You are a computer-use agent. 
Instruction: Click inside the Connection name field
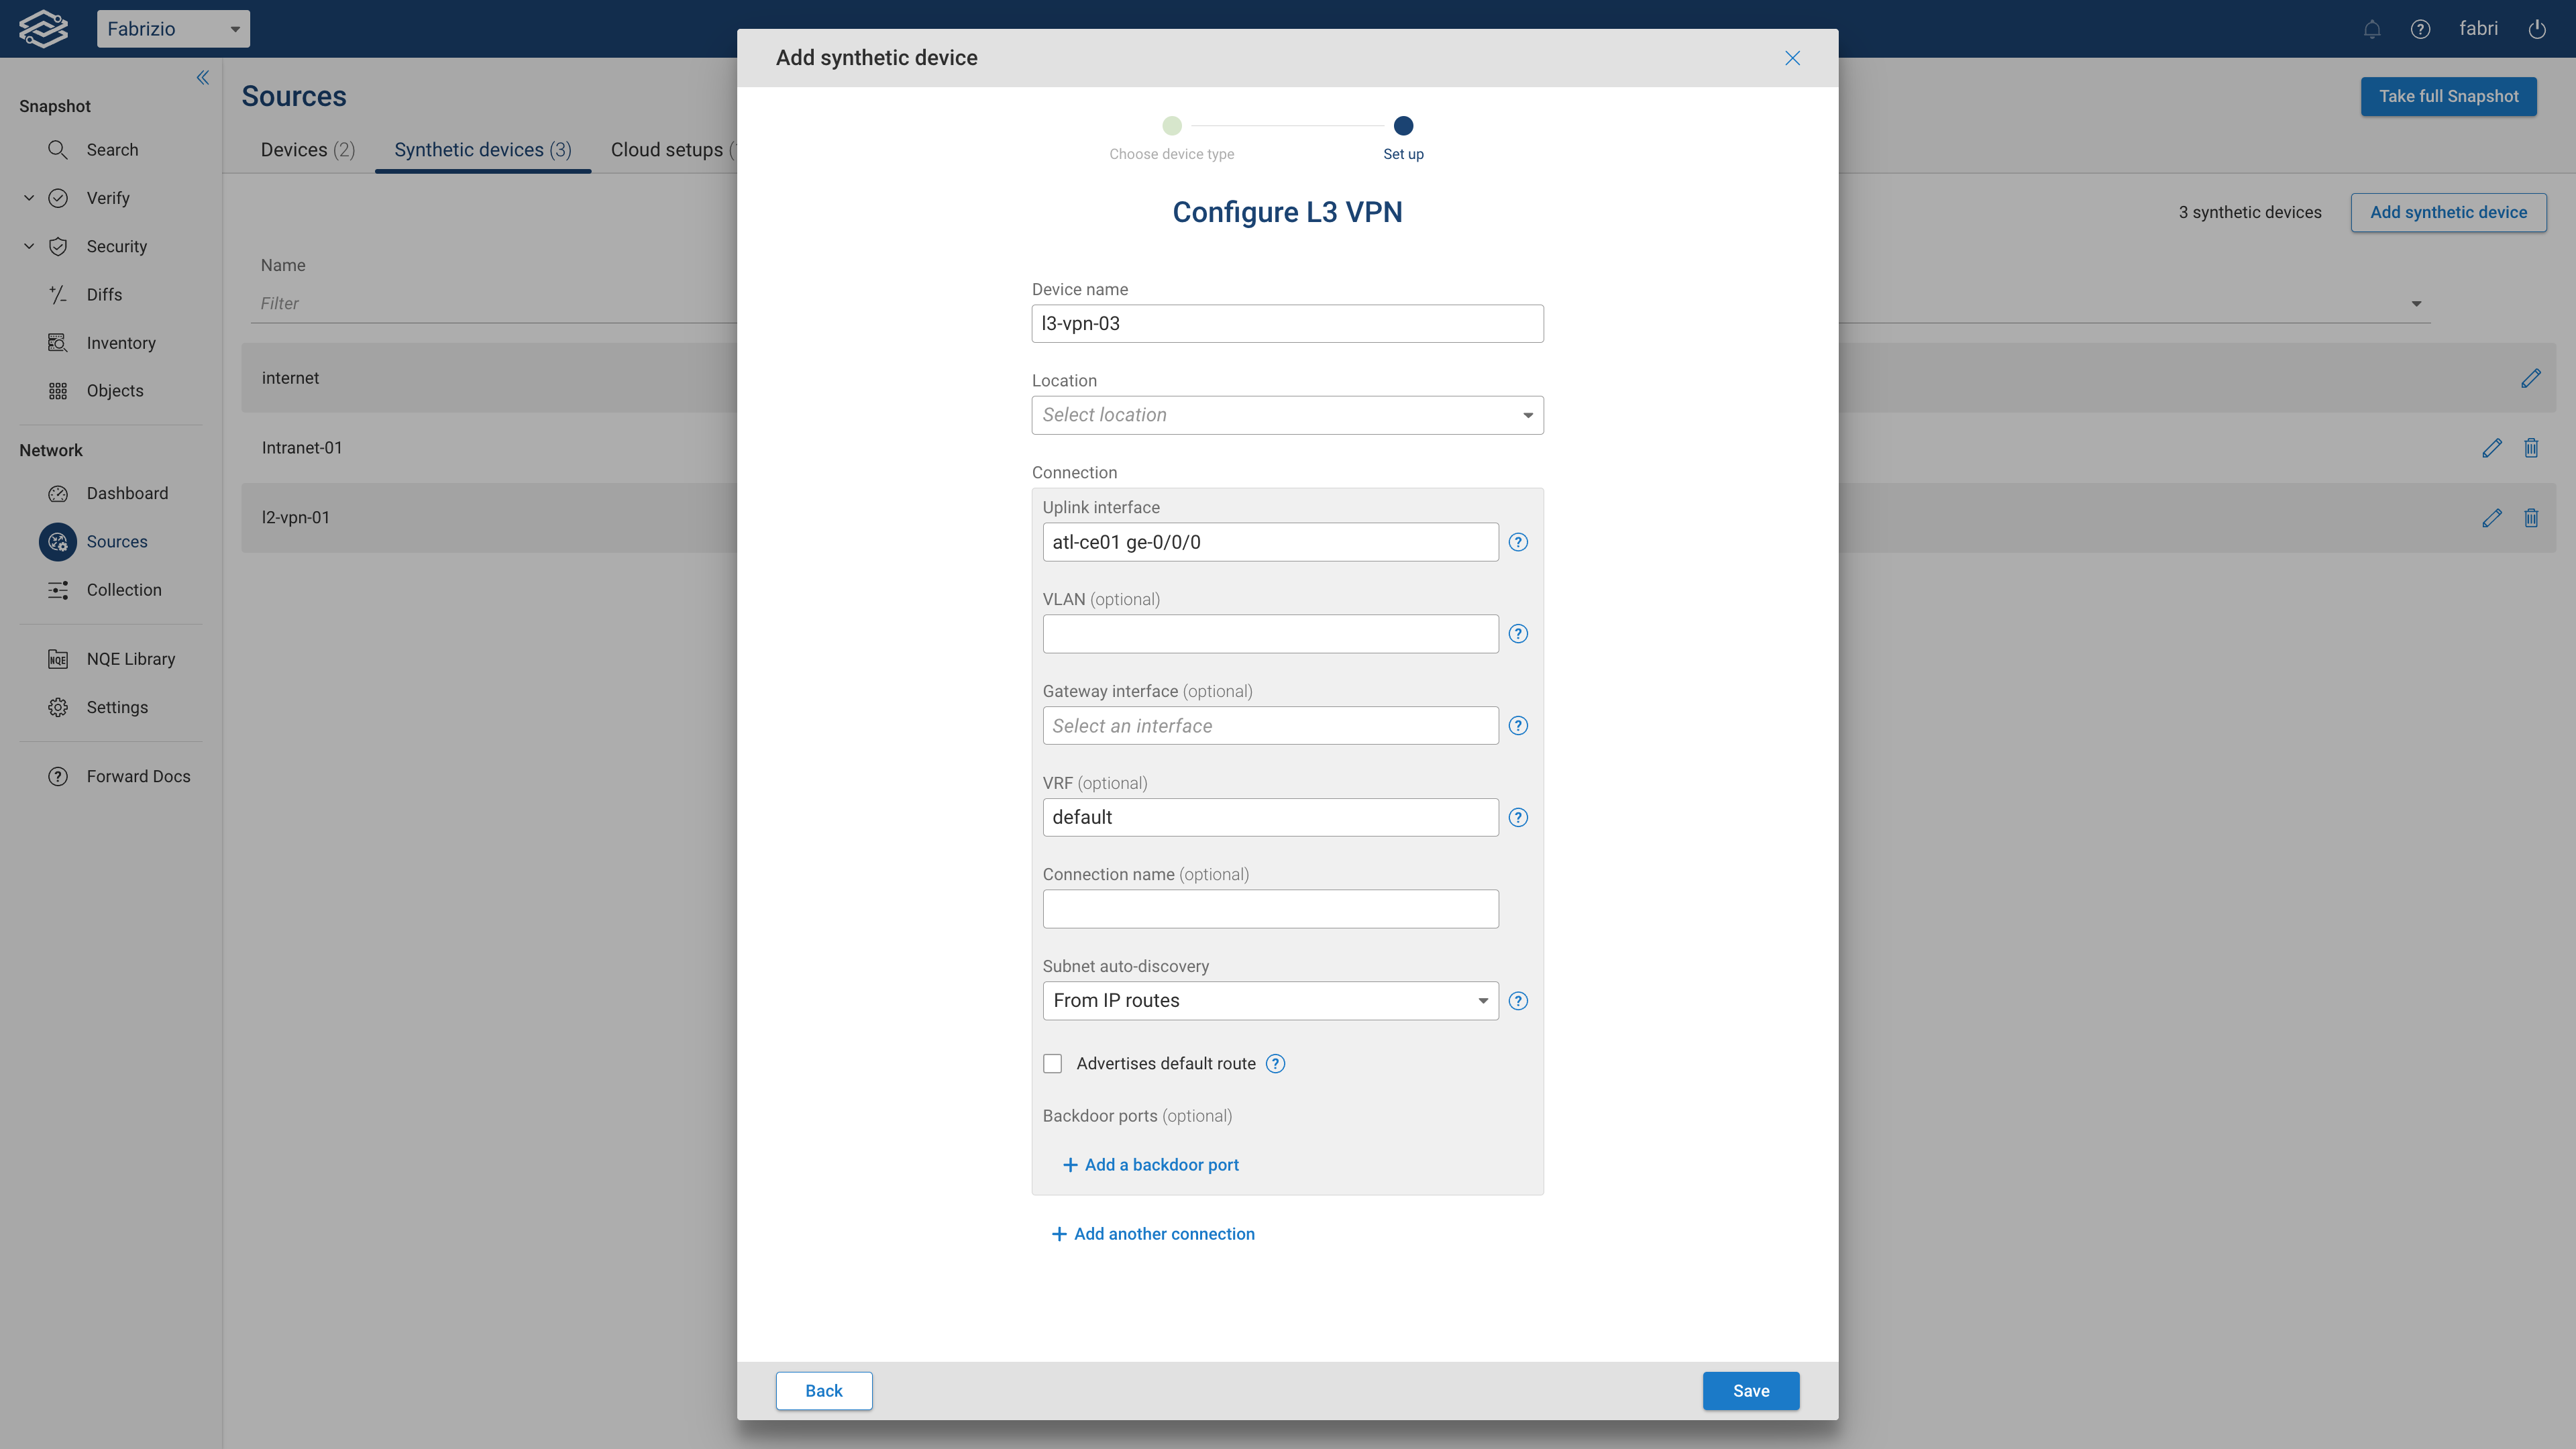[1270, 908]
